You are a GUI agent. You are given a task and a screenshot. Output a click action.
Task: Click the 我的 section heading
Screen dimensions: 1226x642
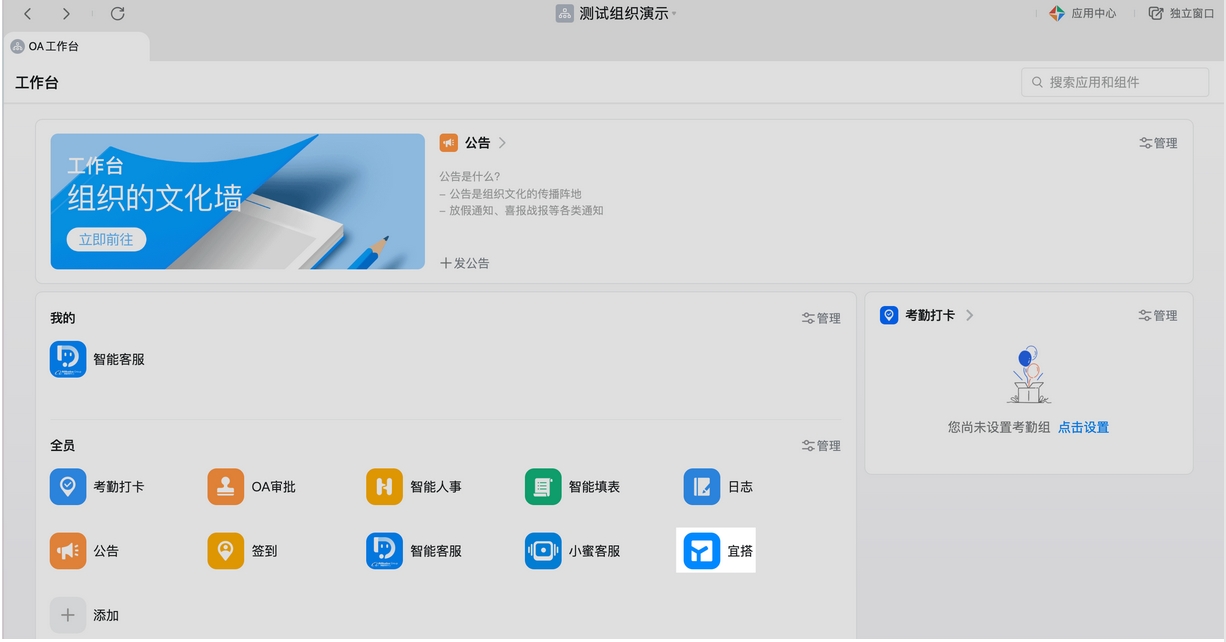[63, 318]
